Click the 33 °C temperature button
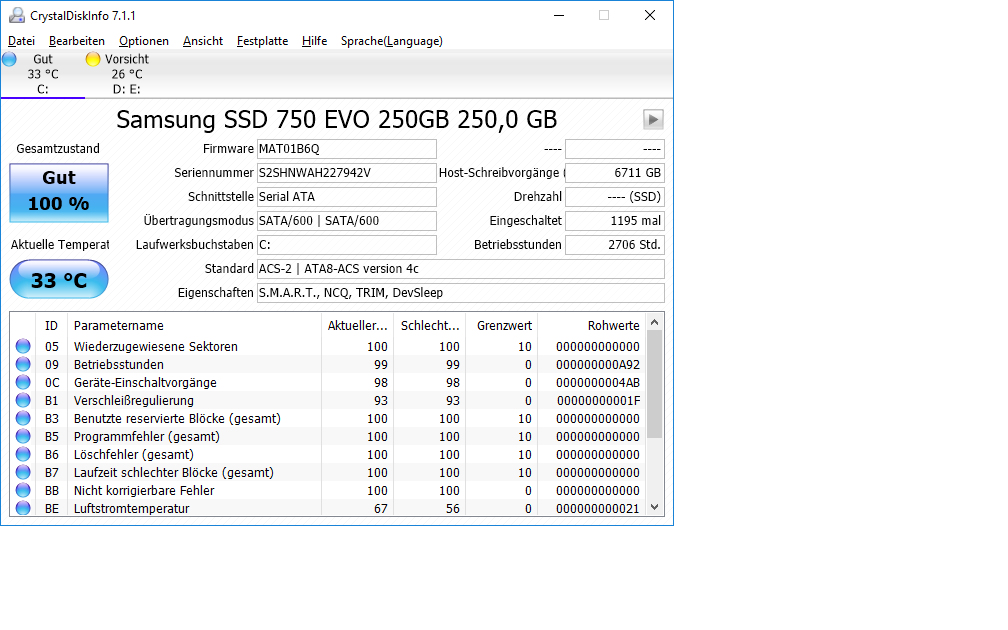Viewport: 1008px width, 630px height. (59, 280)
